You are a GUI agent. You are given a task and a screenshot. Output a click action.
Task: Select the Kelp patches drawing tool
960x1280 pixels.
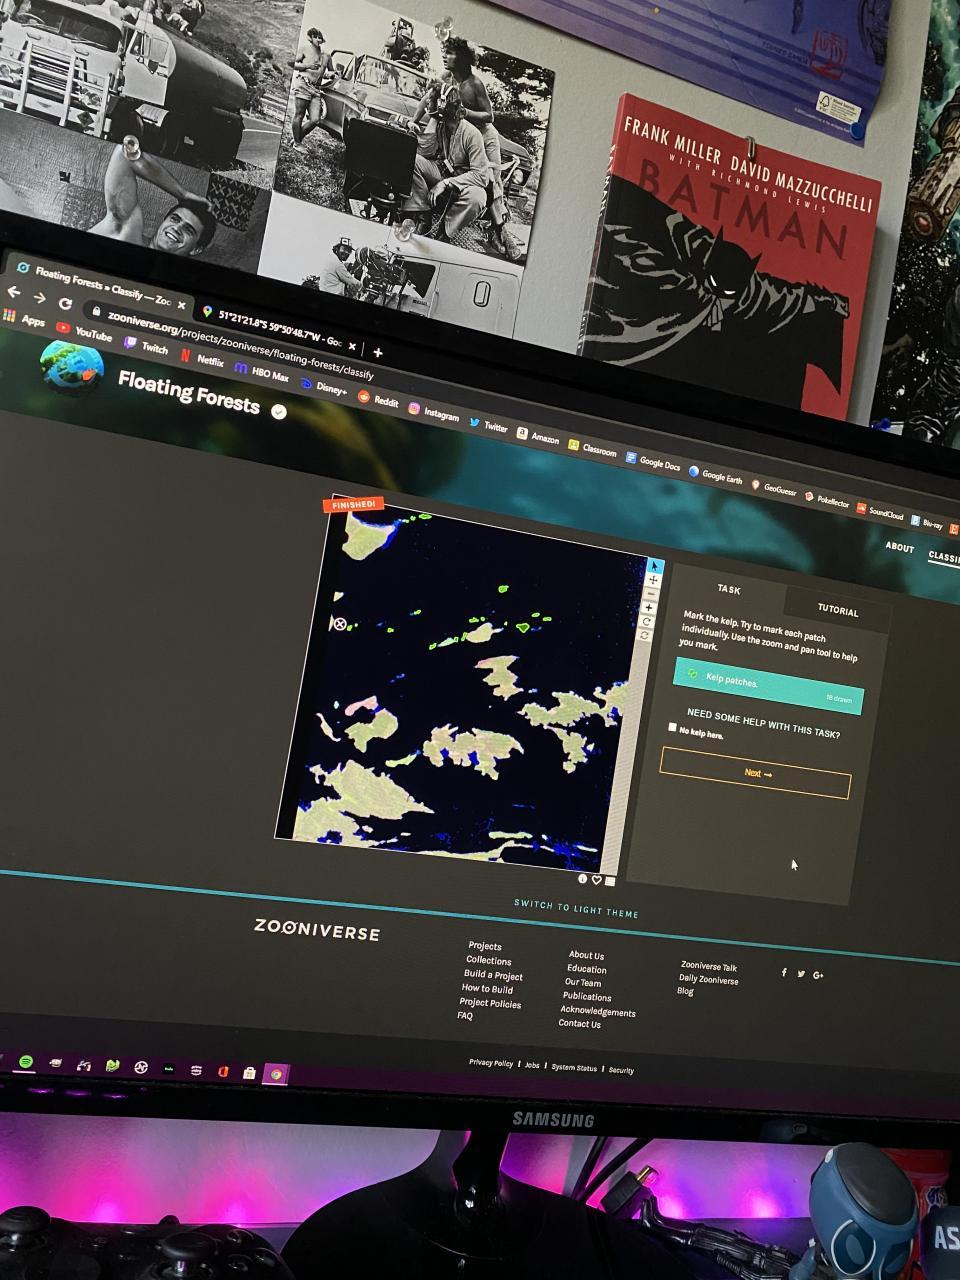coord(769,686)
